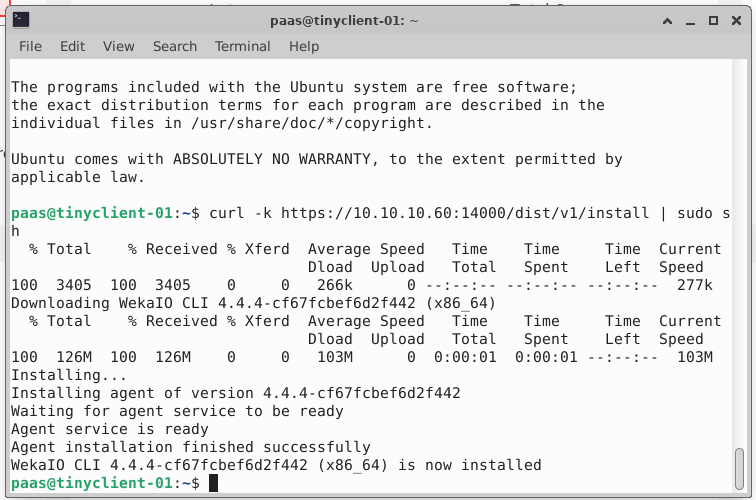
Task: Click the 'Installing...' line
Action: (x=69, y=375)
